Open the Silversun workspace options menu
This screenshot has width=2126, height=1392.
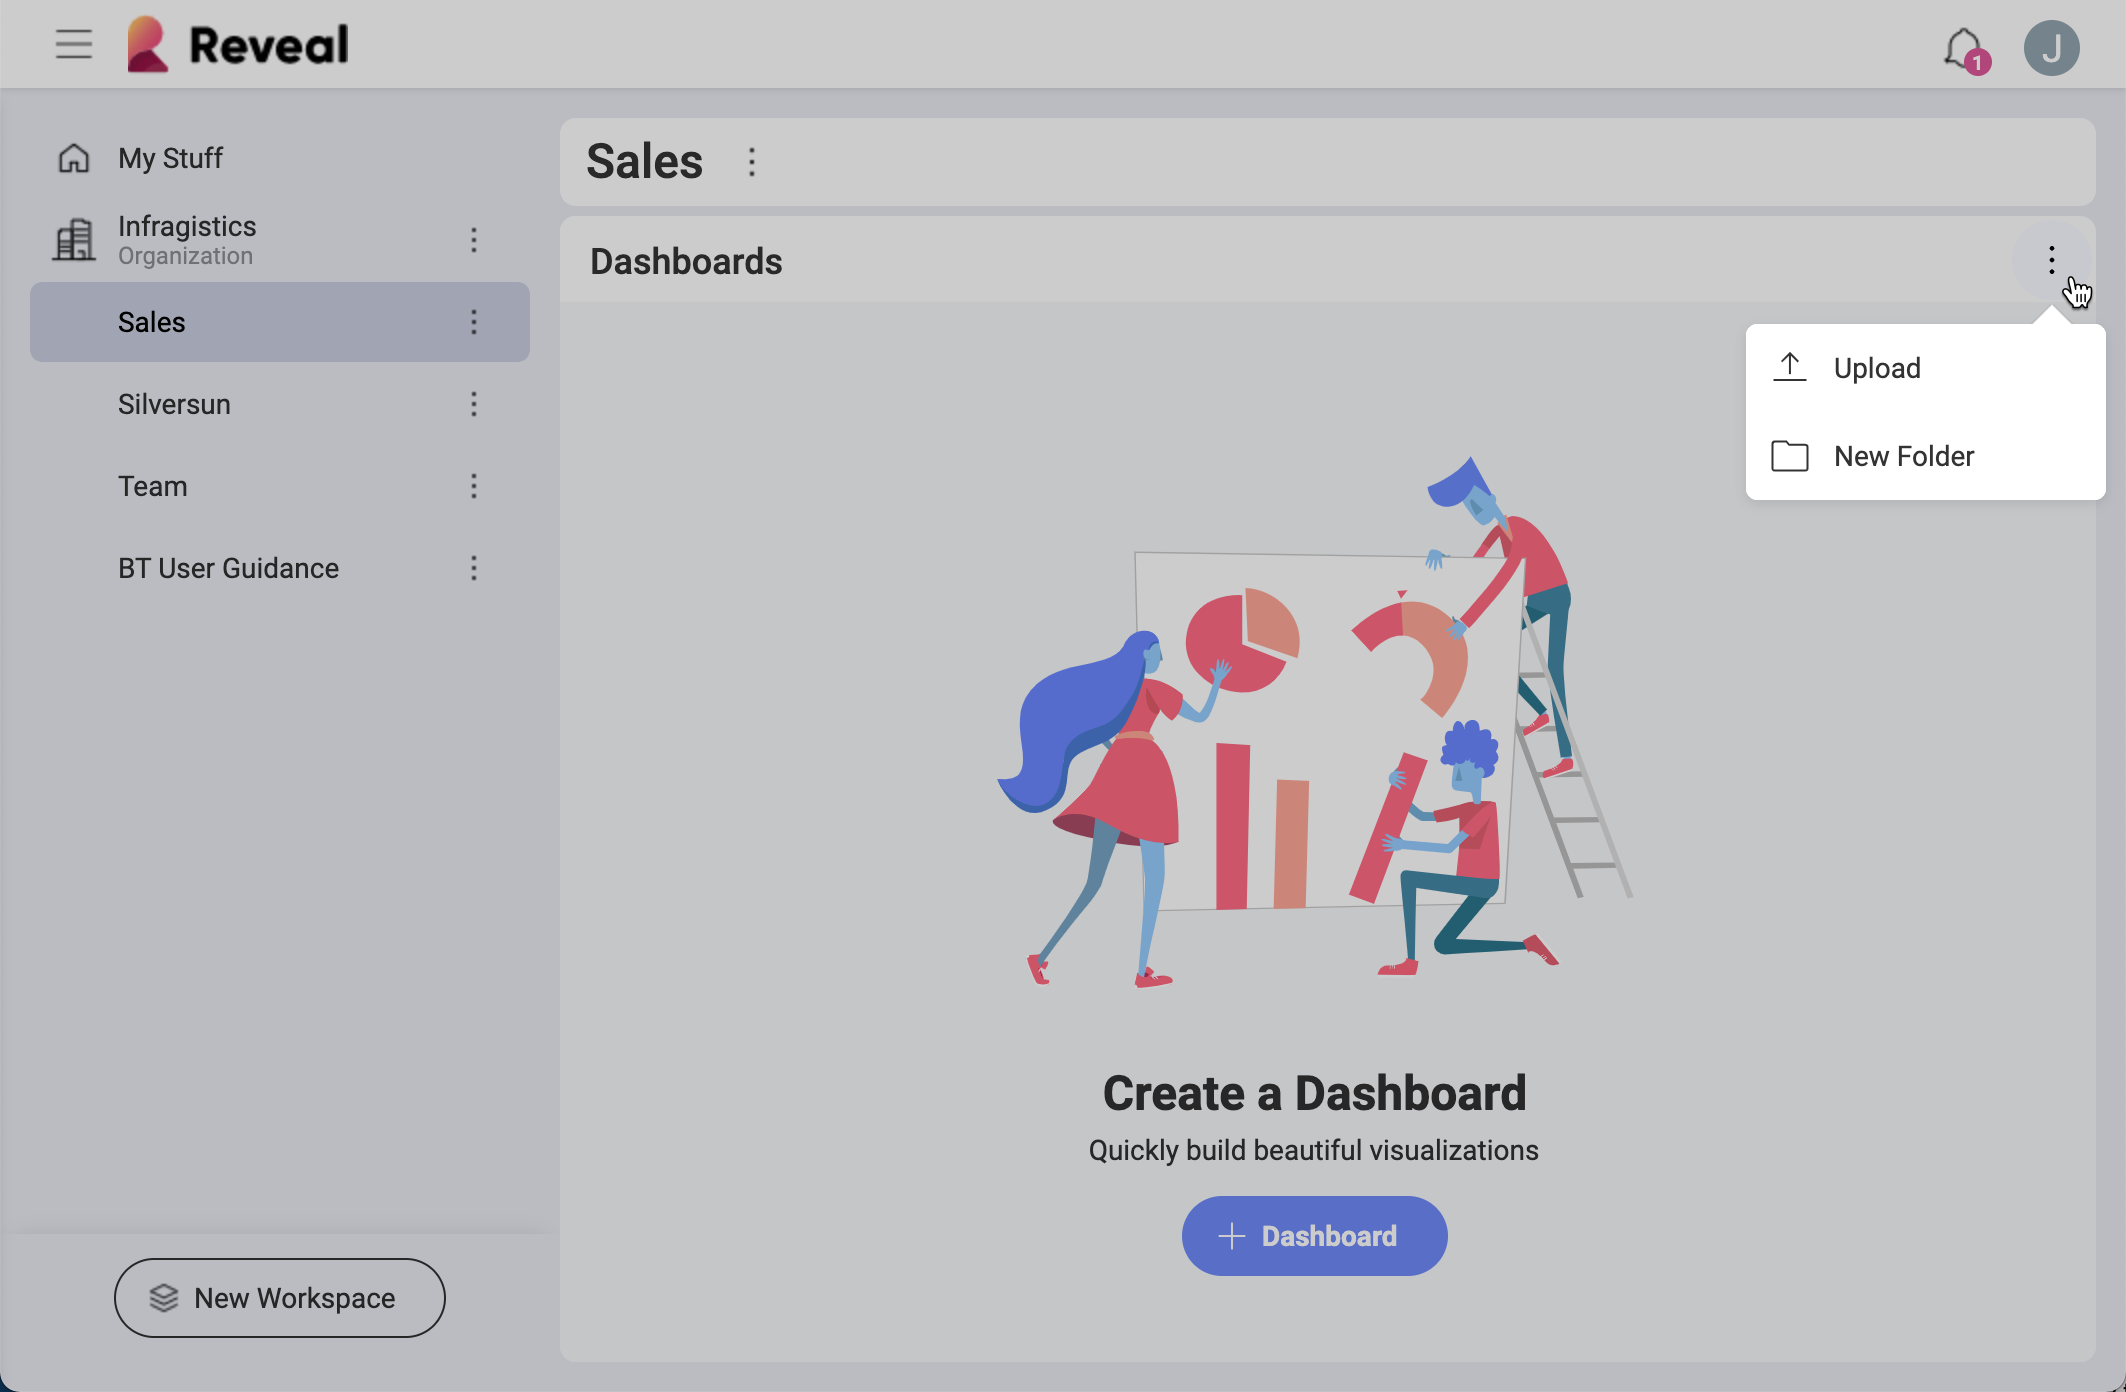474,404
